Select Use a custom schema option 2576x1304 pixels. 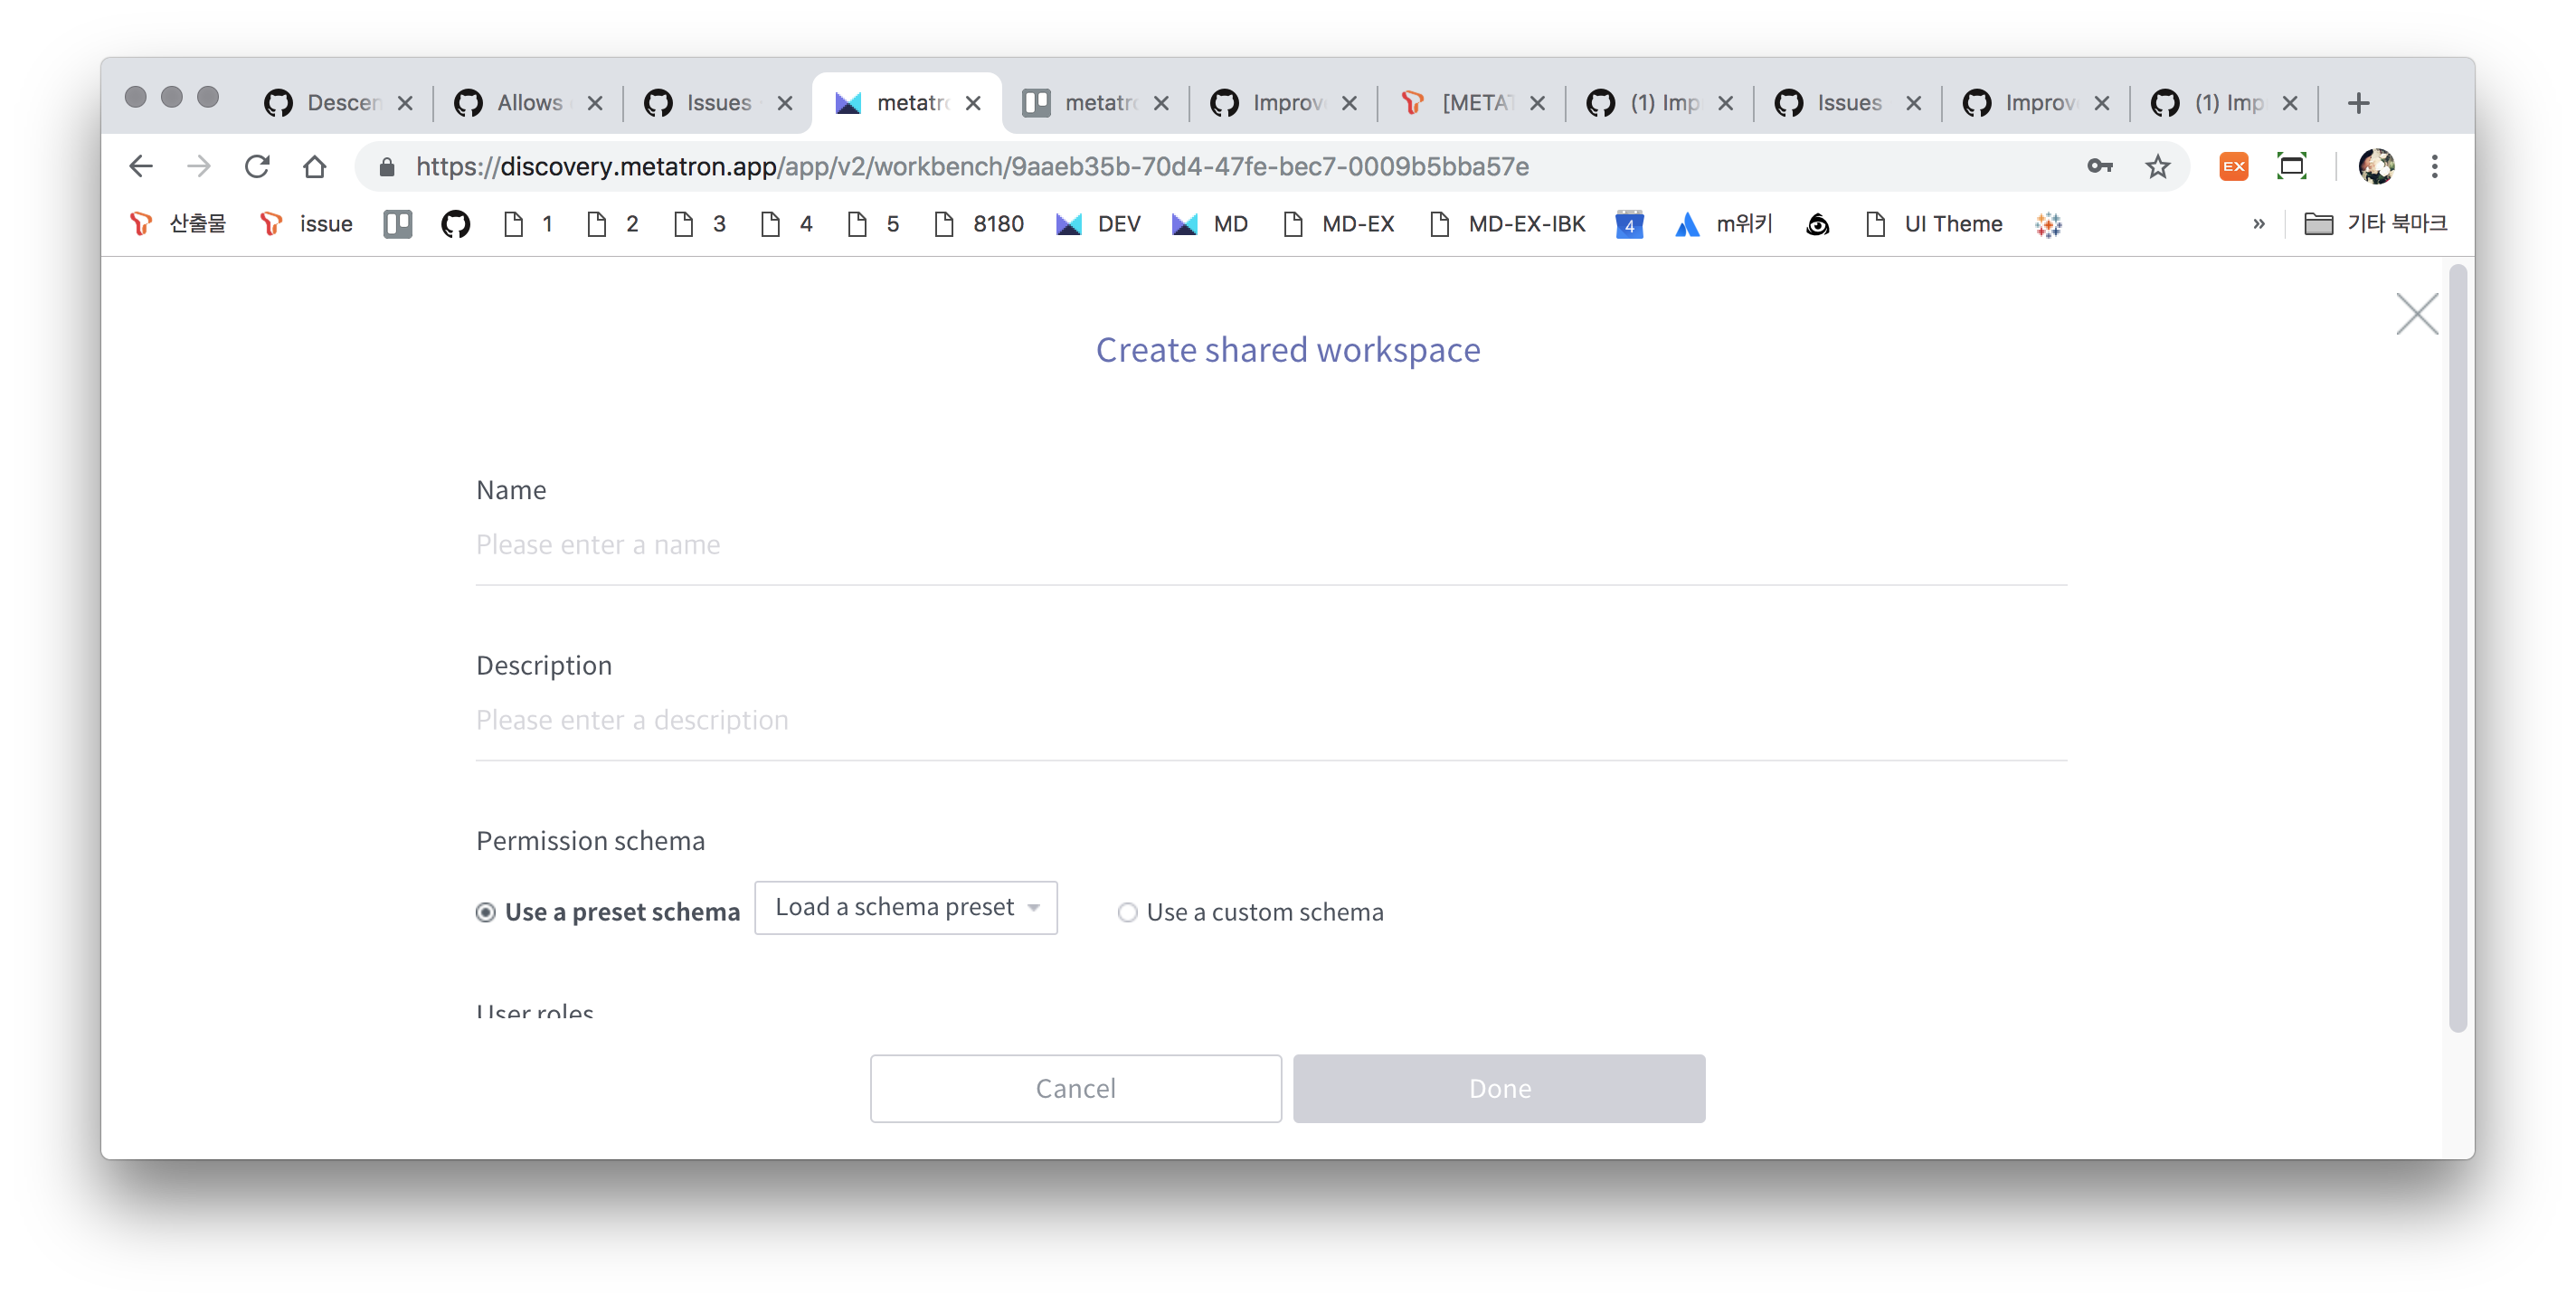1128,911
